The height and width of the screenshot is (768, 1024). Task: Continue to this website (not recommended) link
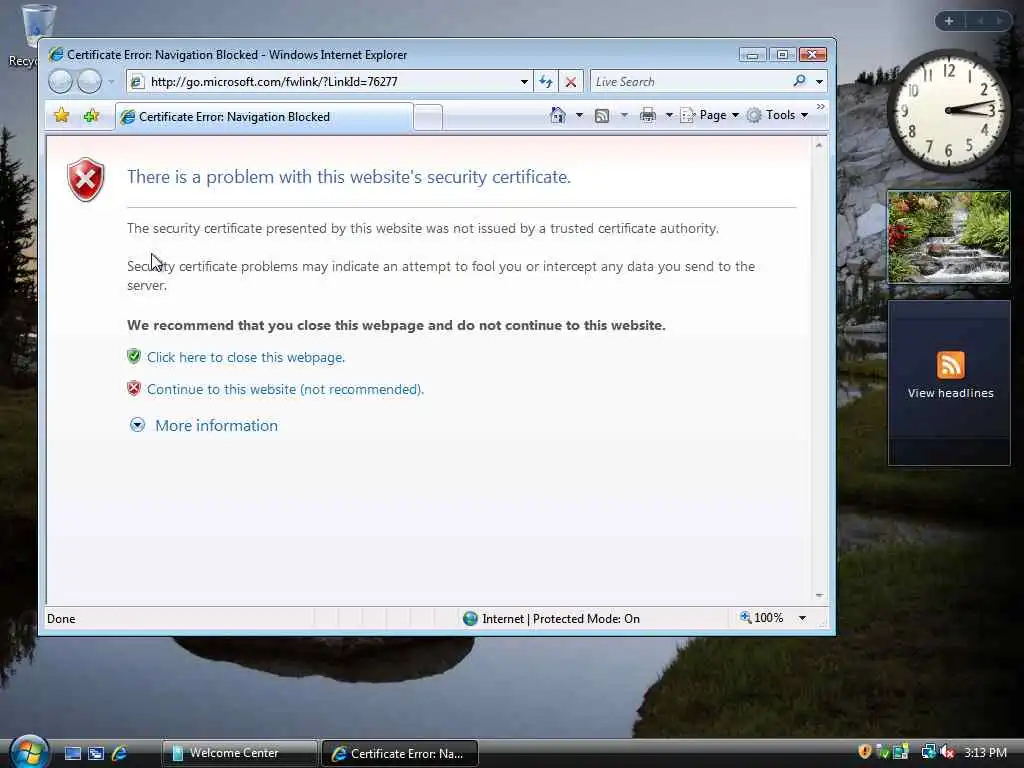point(285,389)
